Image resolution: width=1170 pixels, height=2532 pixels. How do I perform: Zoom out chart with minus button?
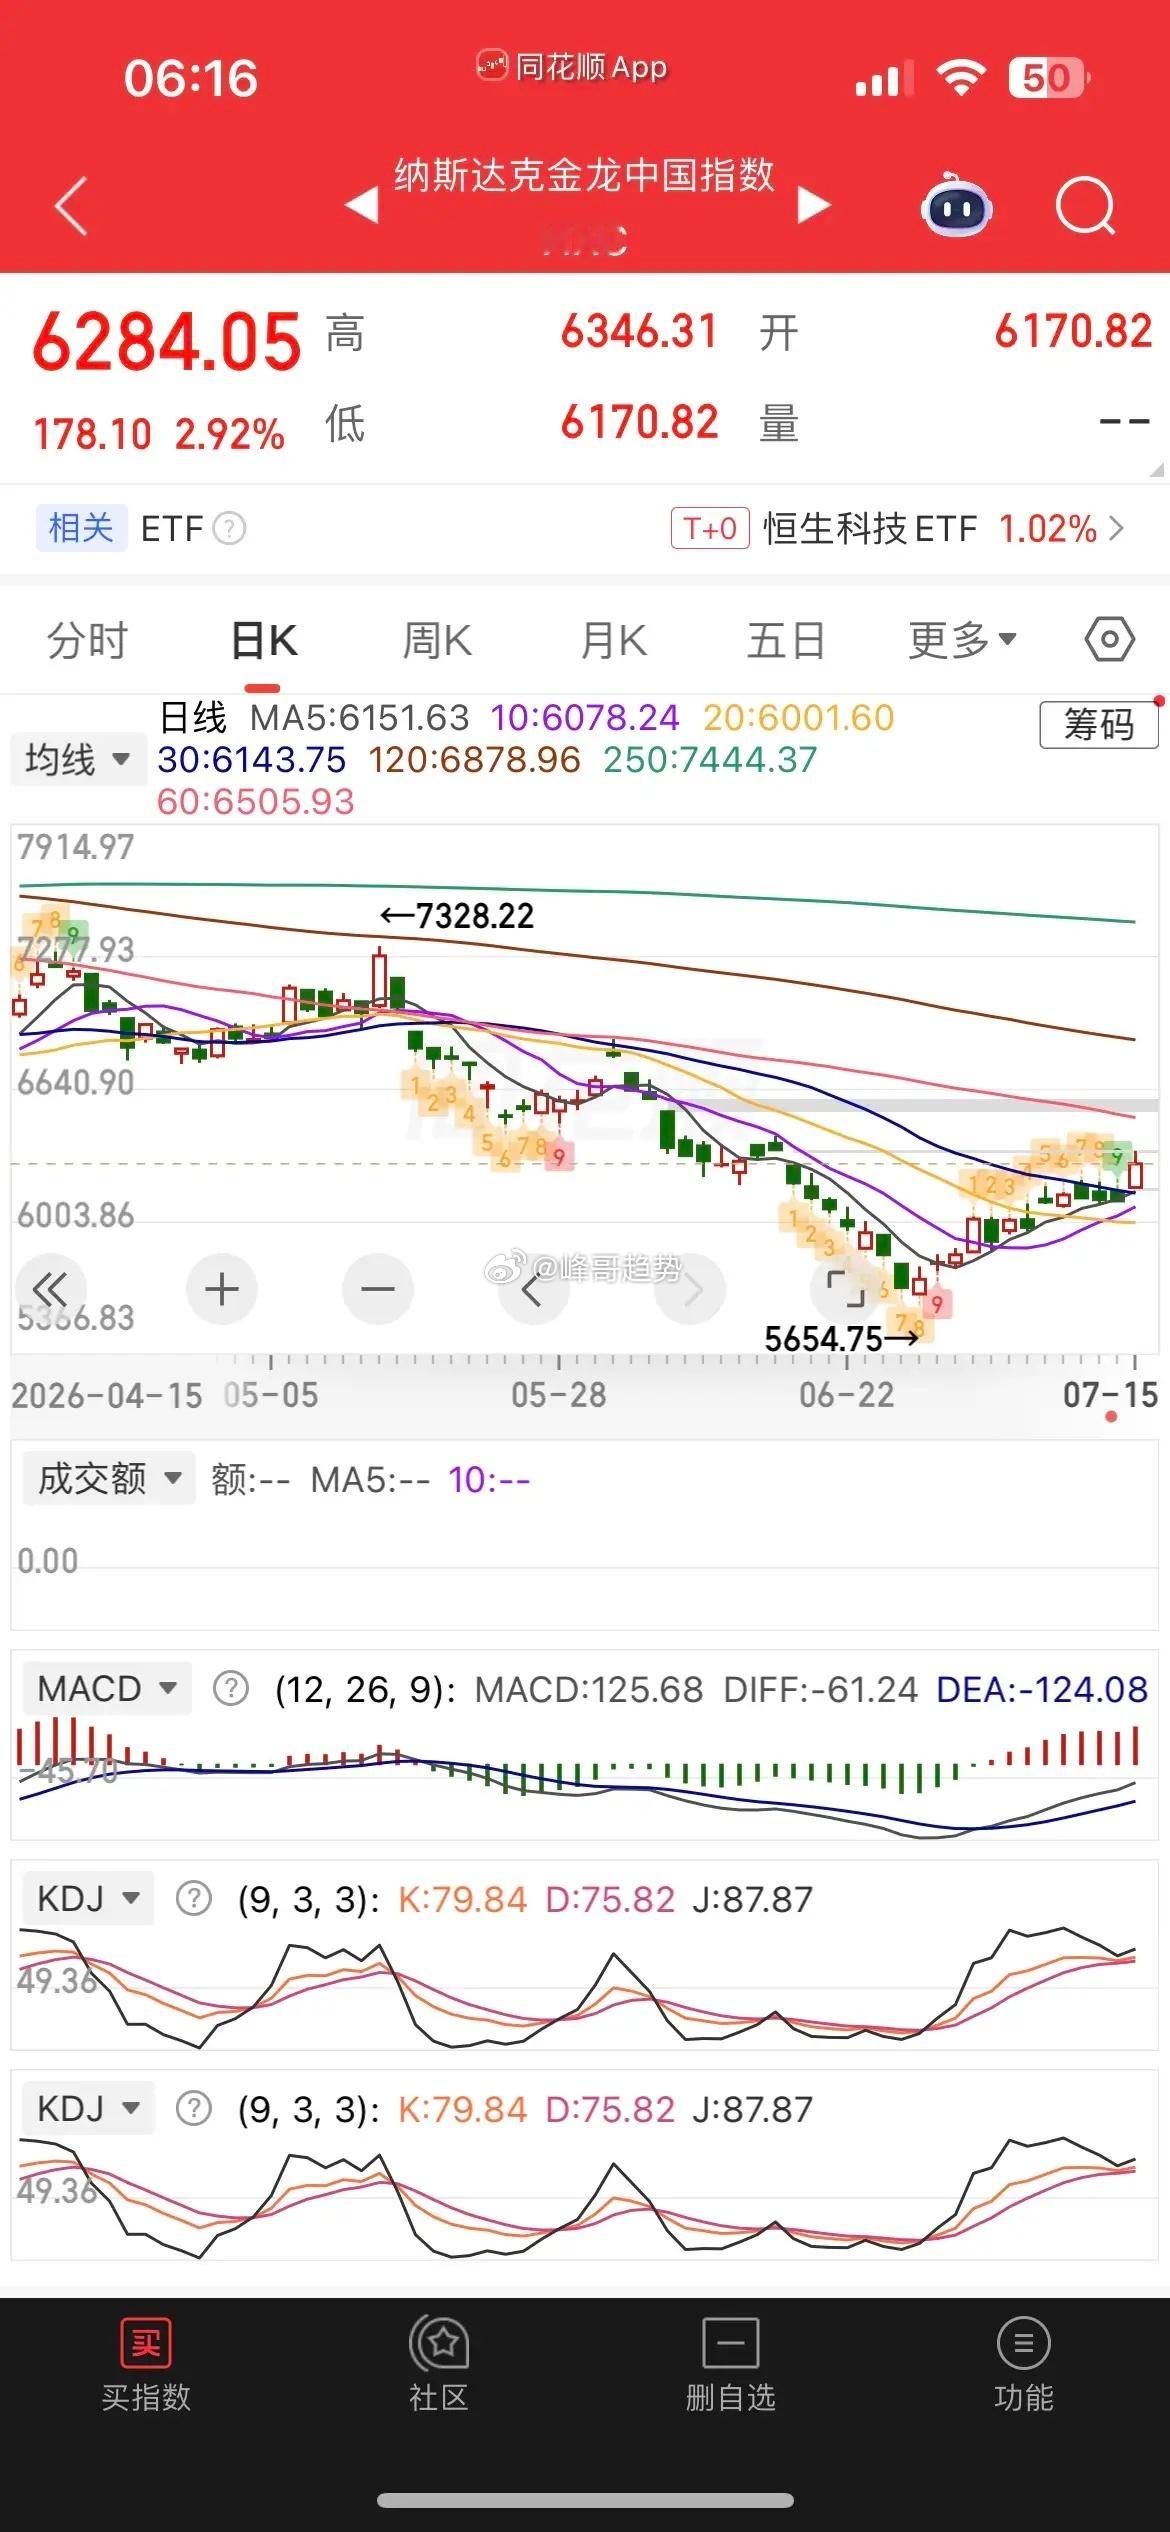coord(378,1289)
